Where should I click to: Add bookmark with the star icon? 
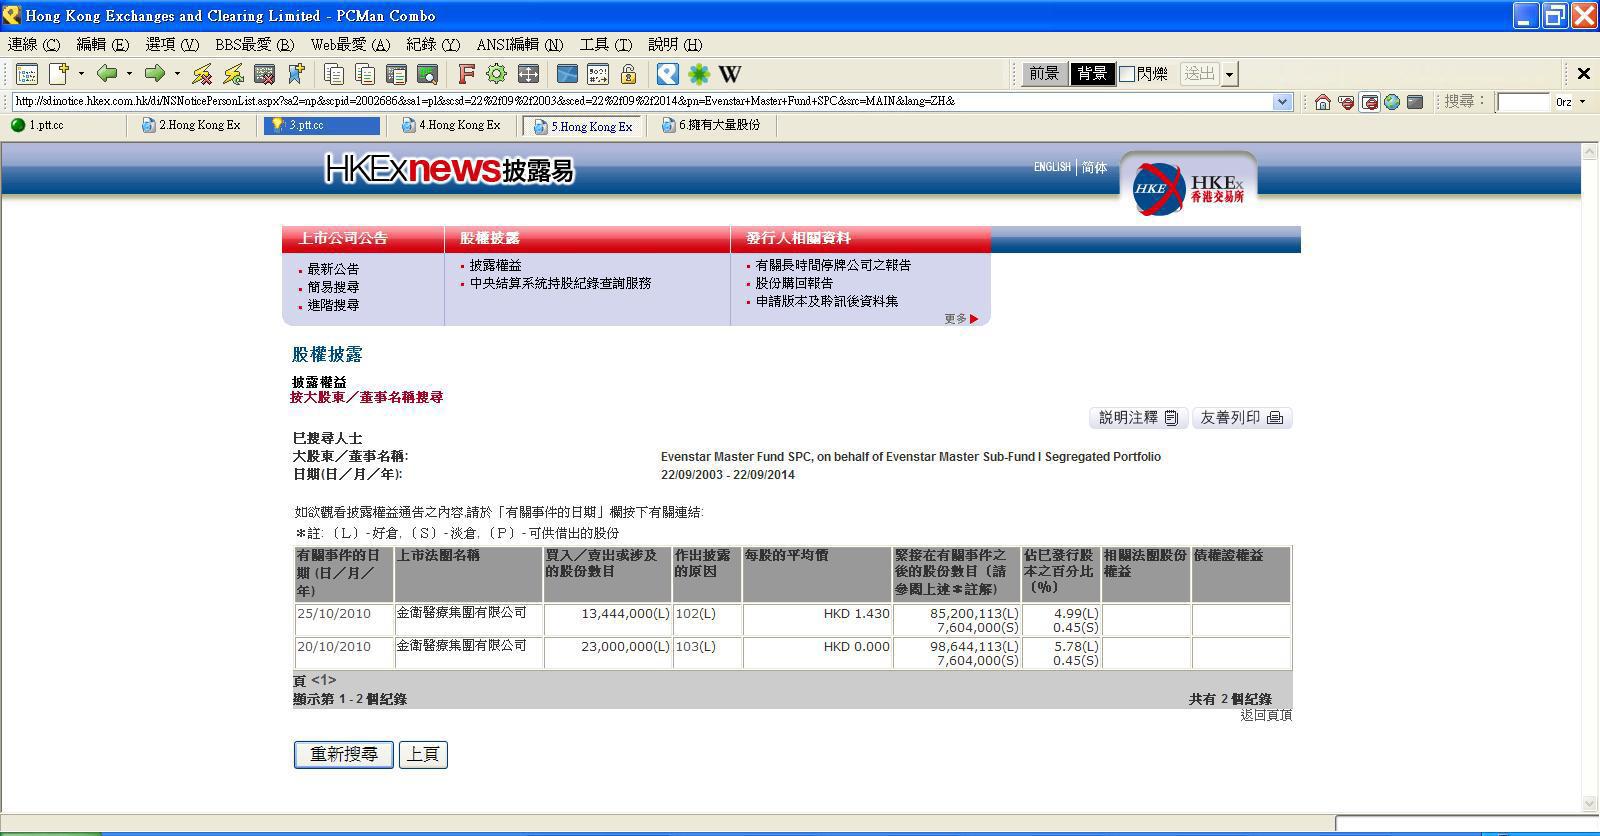pos(296,73)
